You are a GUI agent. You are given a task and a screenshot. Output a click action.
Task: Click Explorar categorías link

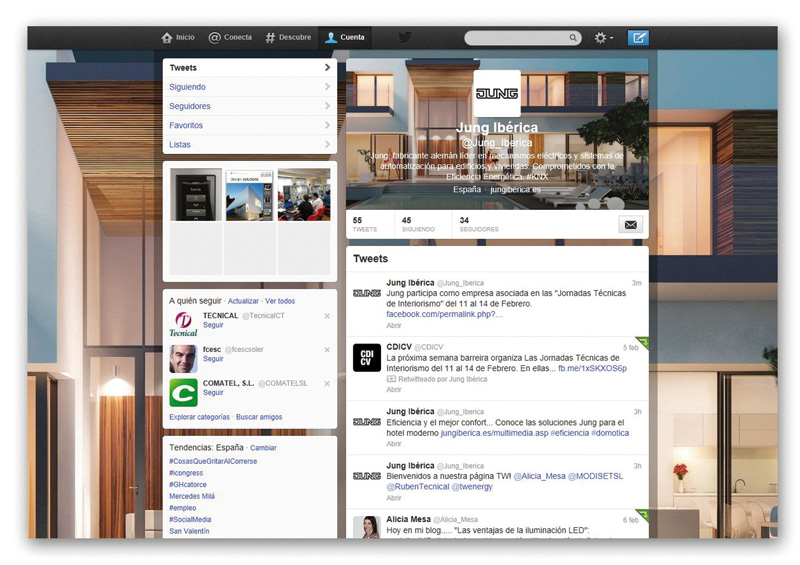pos(199,417)
